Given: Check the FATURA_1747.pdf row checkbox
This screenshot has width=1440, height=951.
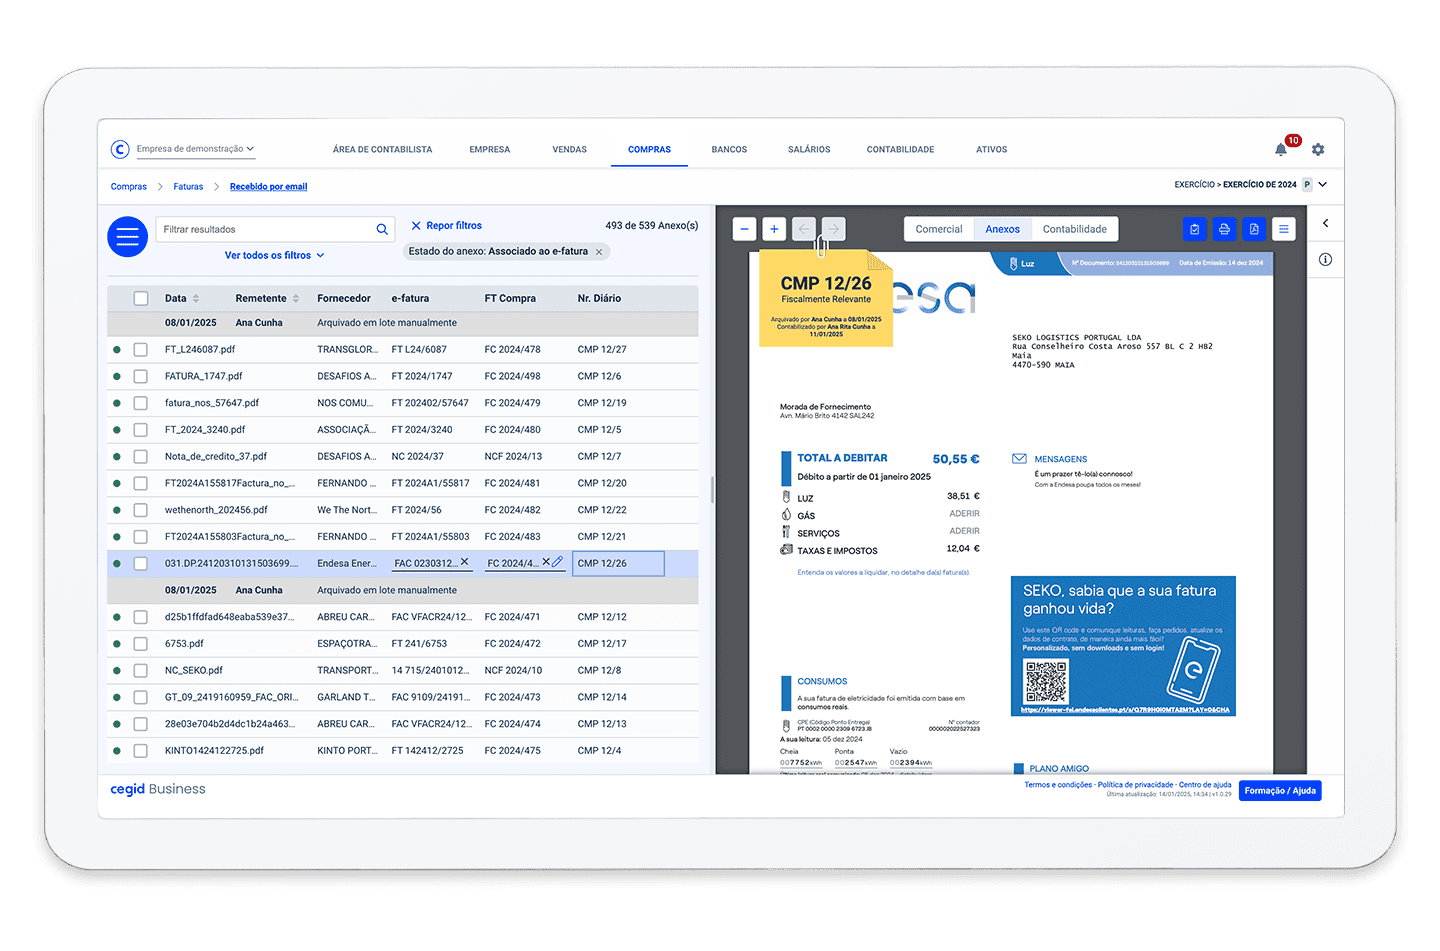Looking at the screenshot, I should coord(141,376).
